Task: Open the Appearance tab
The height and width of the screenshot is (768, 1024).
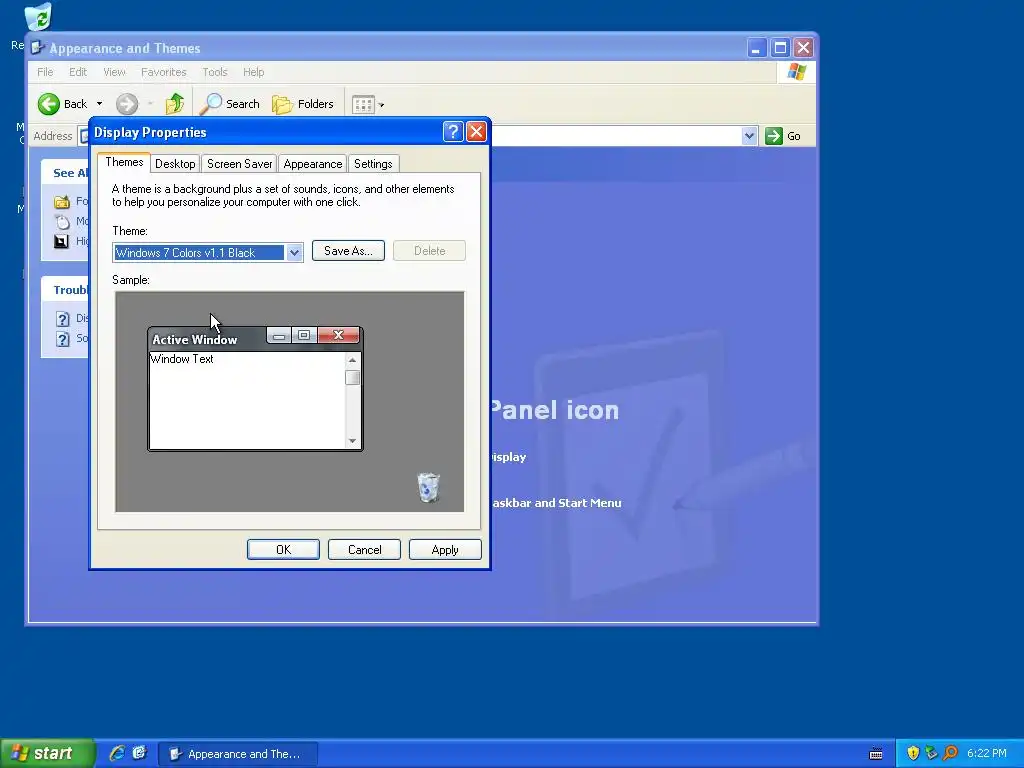Action: coord(312,164)
